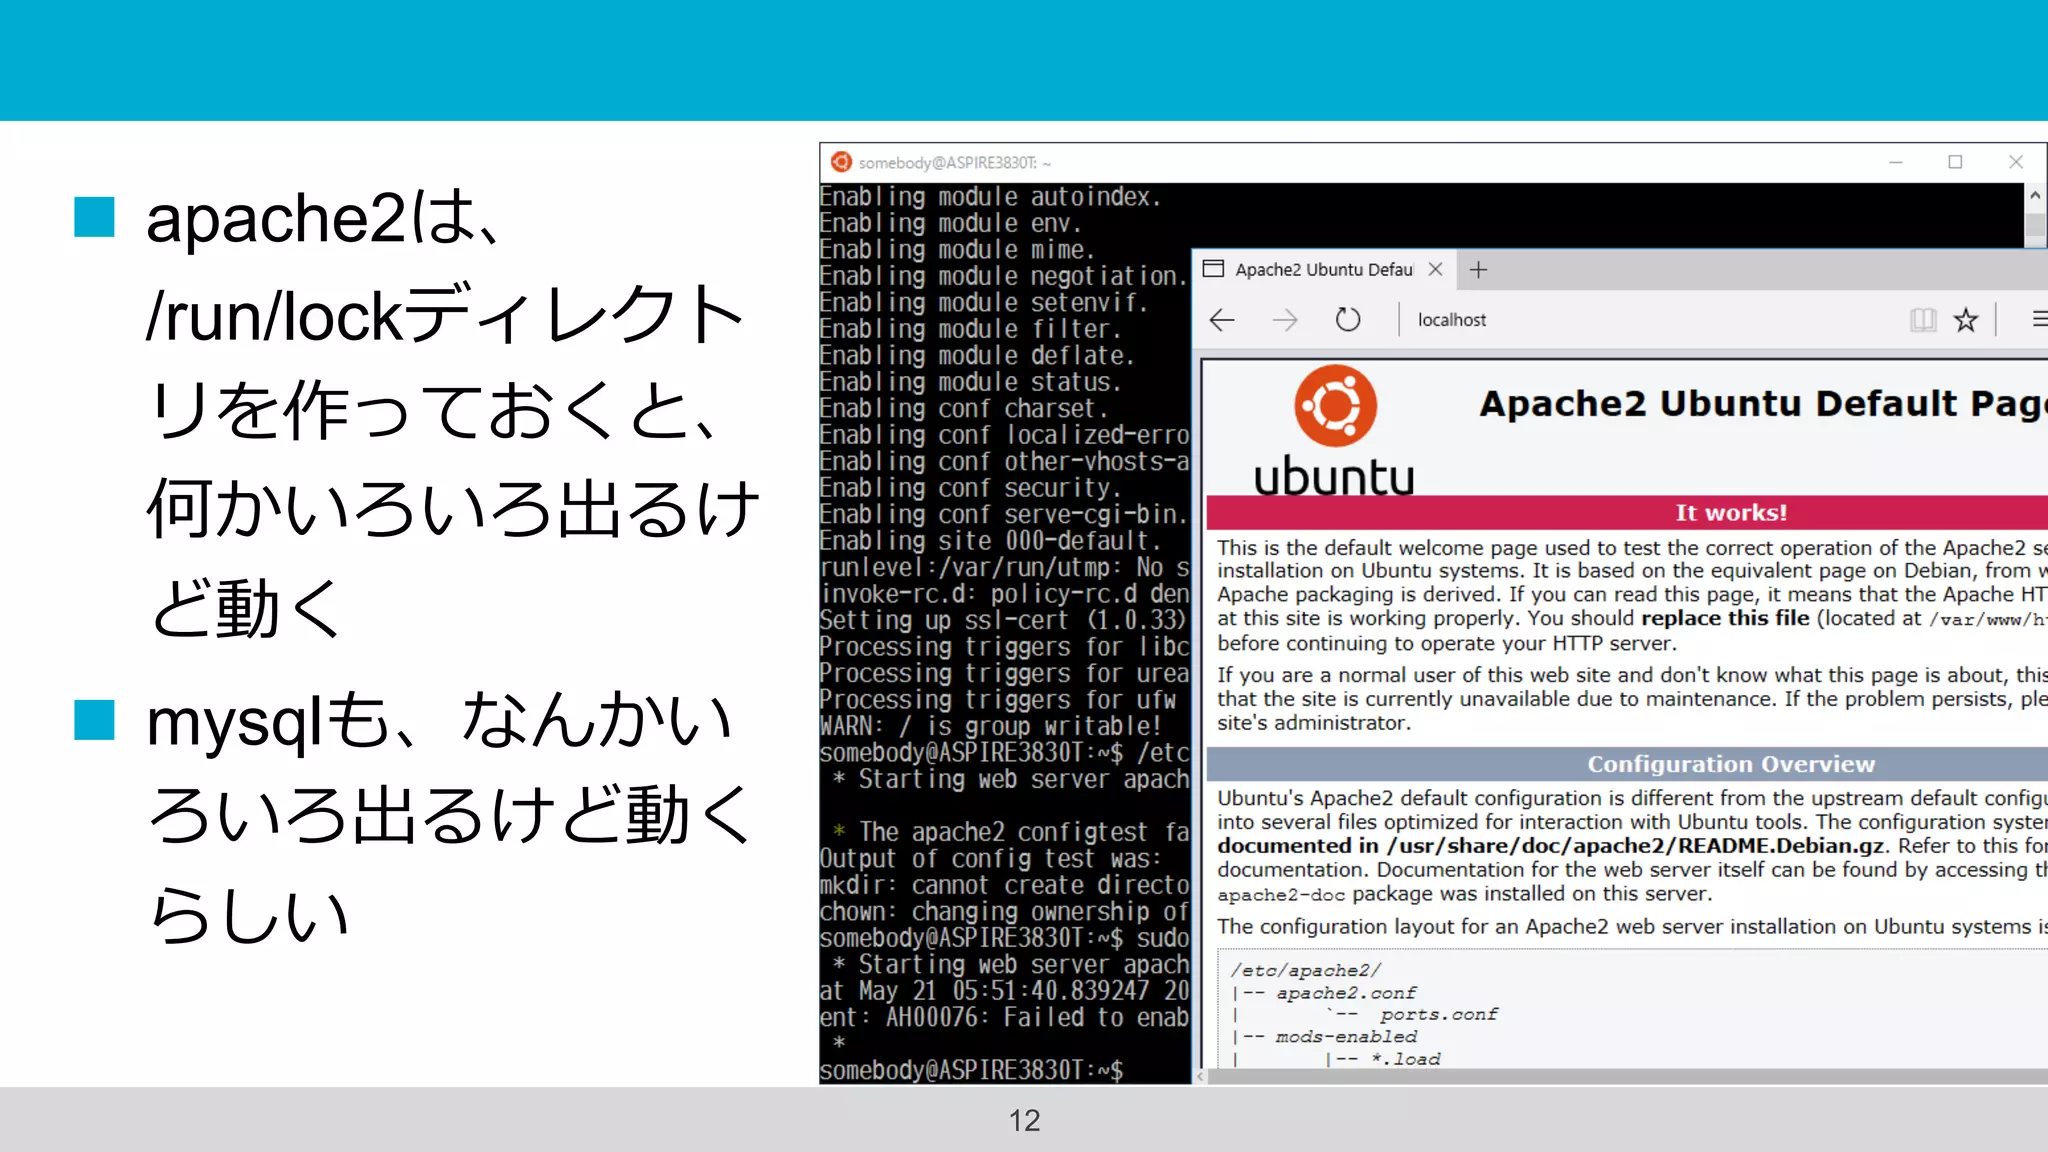Click the terminal vertical scrollbar thumb
This screenshot has width=2048, height=1152.
click(x=2035, y=227)
